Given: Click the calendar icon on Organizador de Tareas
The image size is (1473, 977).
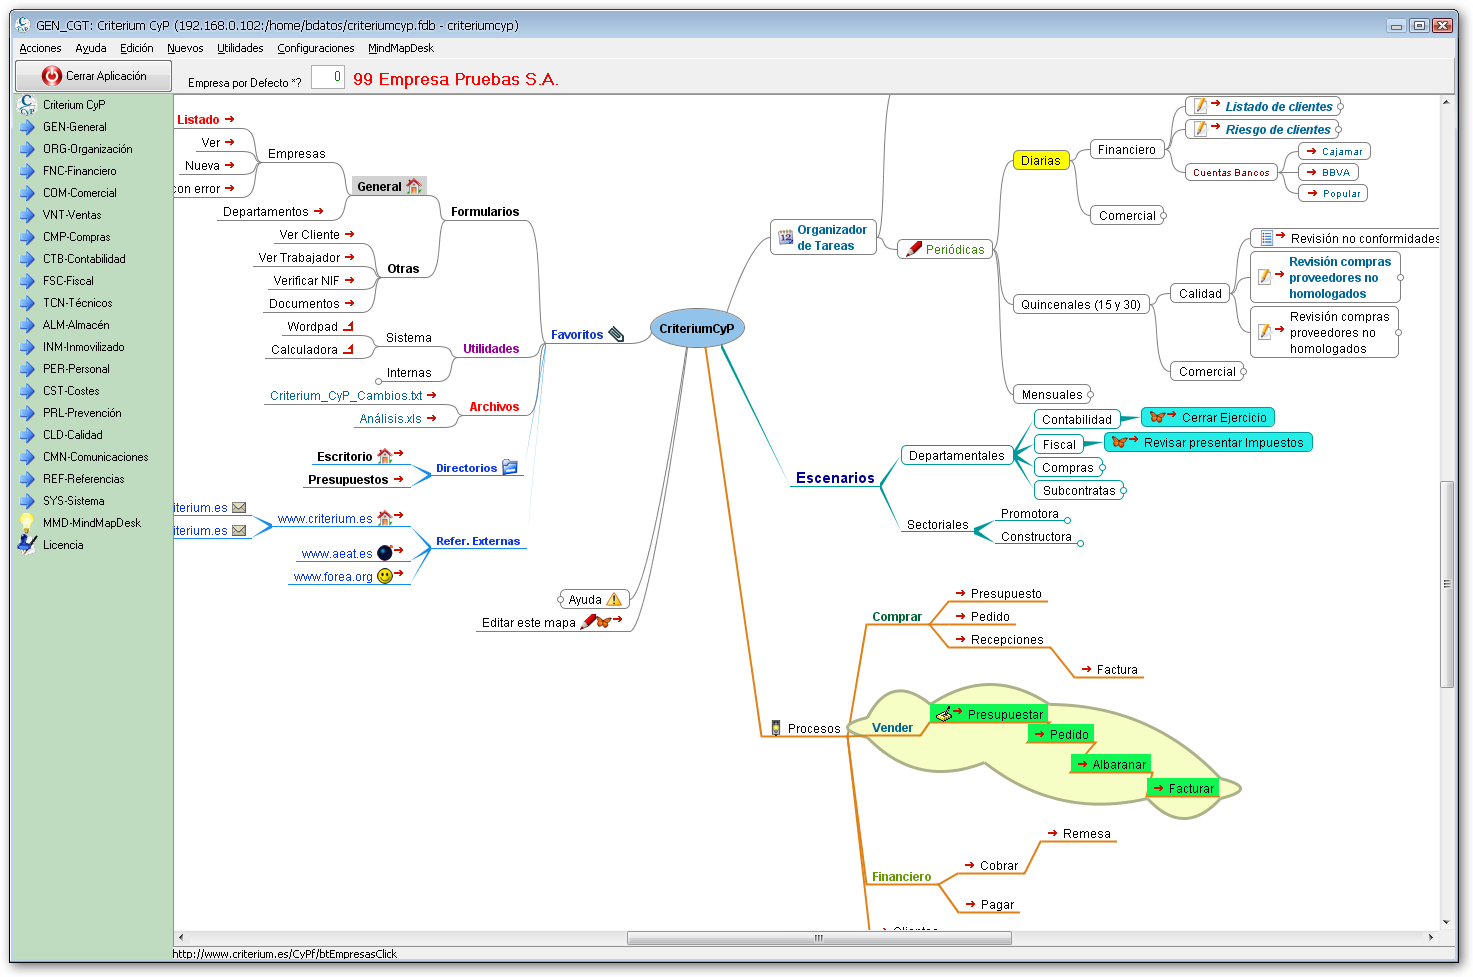Looking at the screenshot, I should [785, 238].
